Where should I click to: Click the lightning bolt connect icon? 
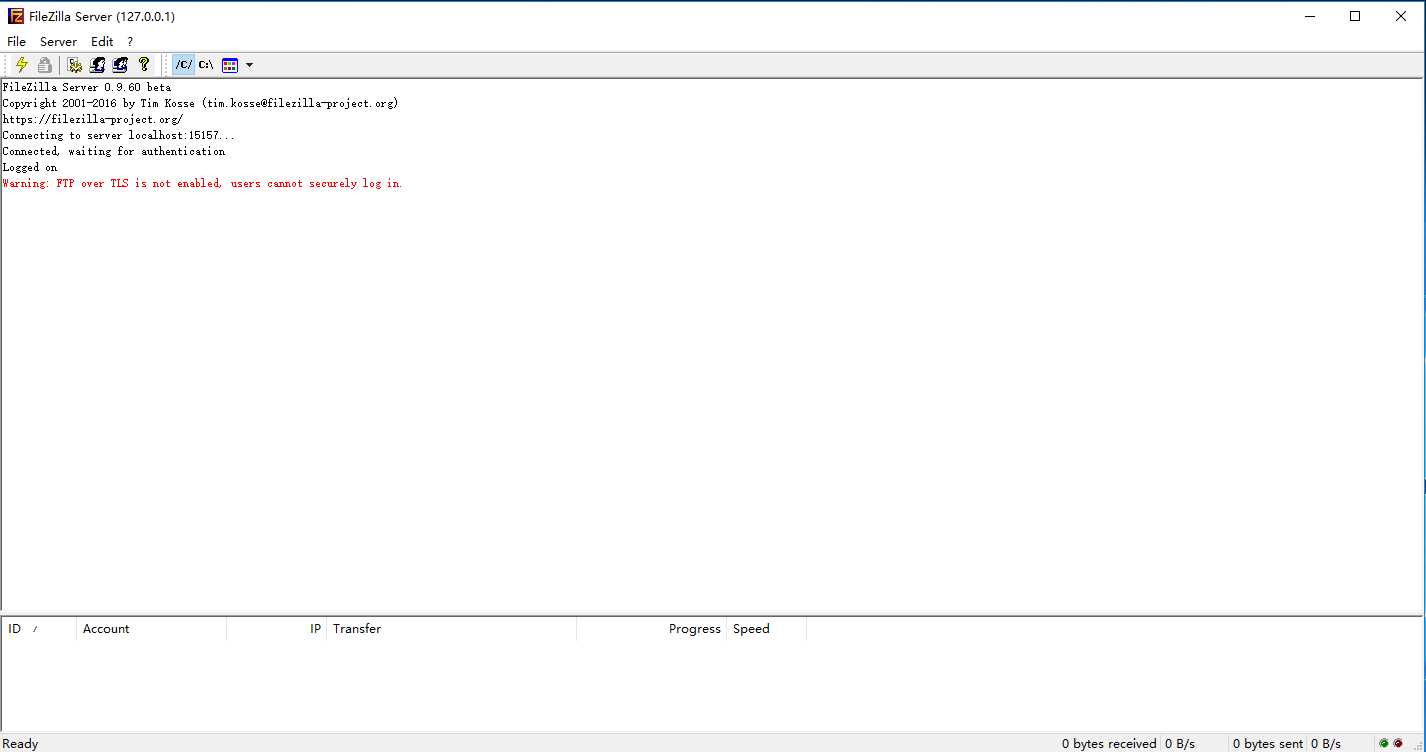(21, 65)
